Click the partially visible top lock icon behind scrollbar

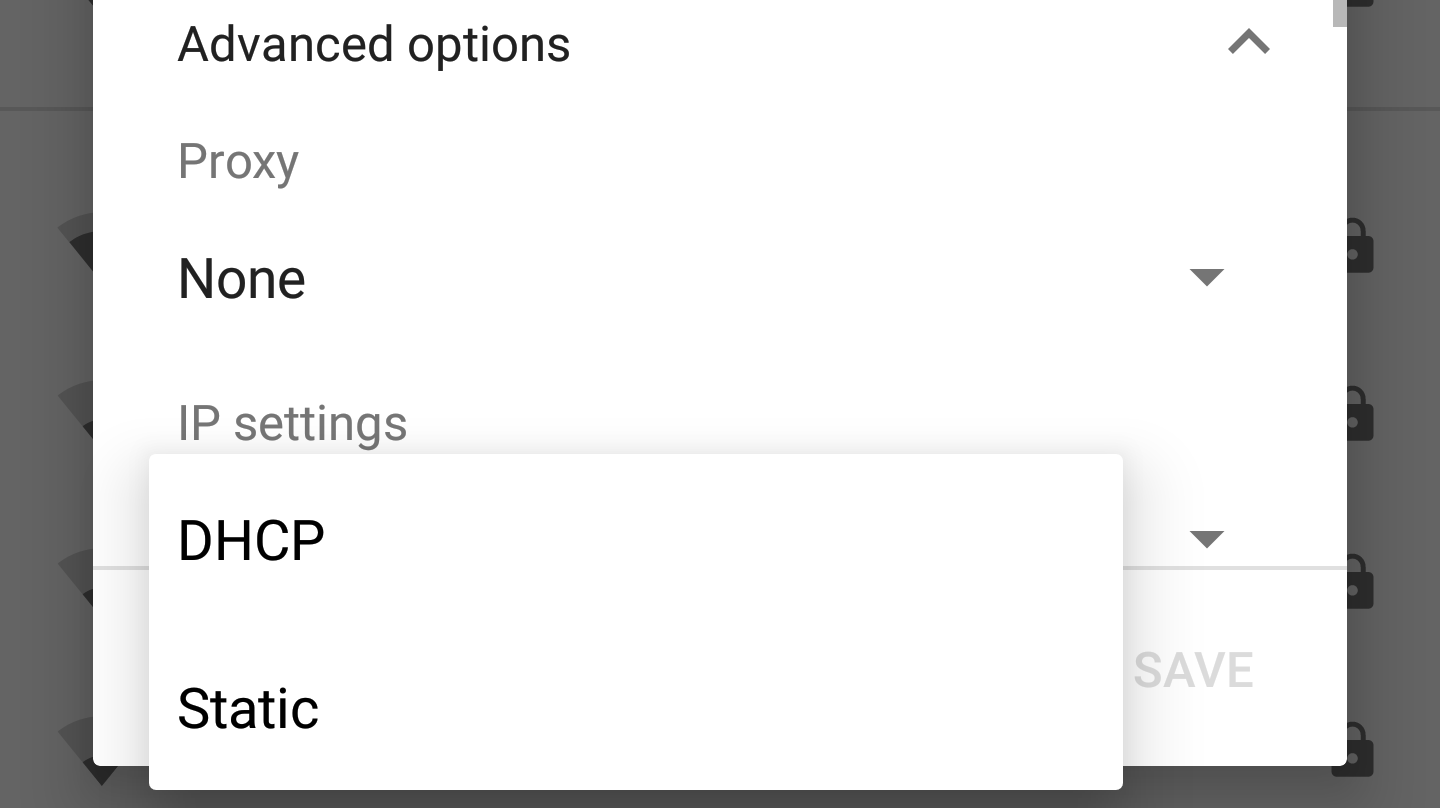click(1362, 4)
